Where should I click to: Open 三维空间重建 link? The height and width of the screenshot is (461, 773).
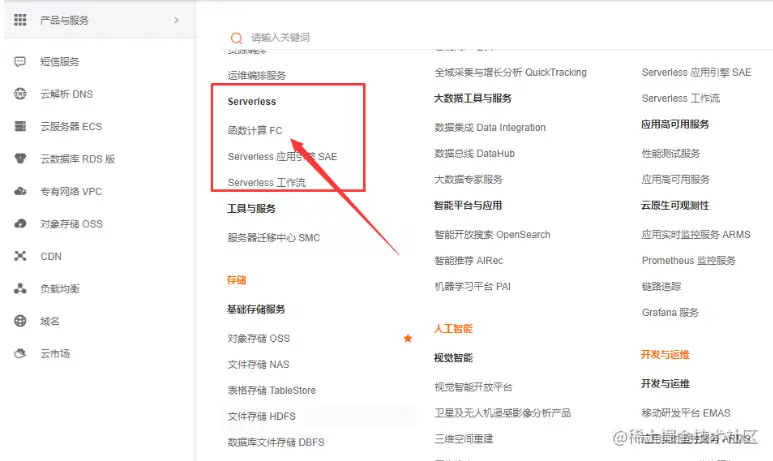[x=464, y=439]
